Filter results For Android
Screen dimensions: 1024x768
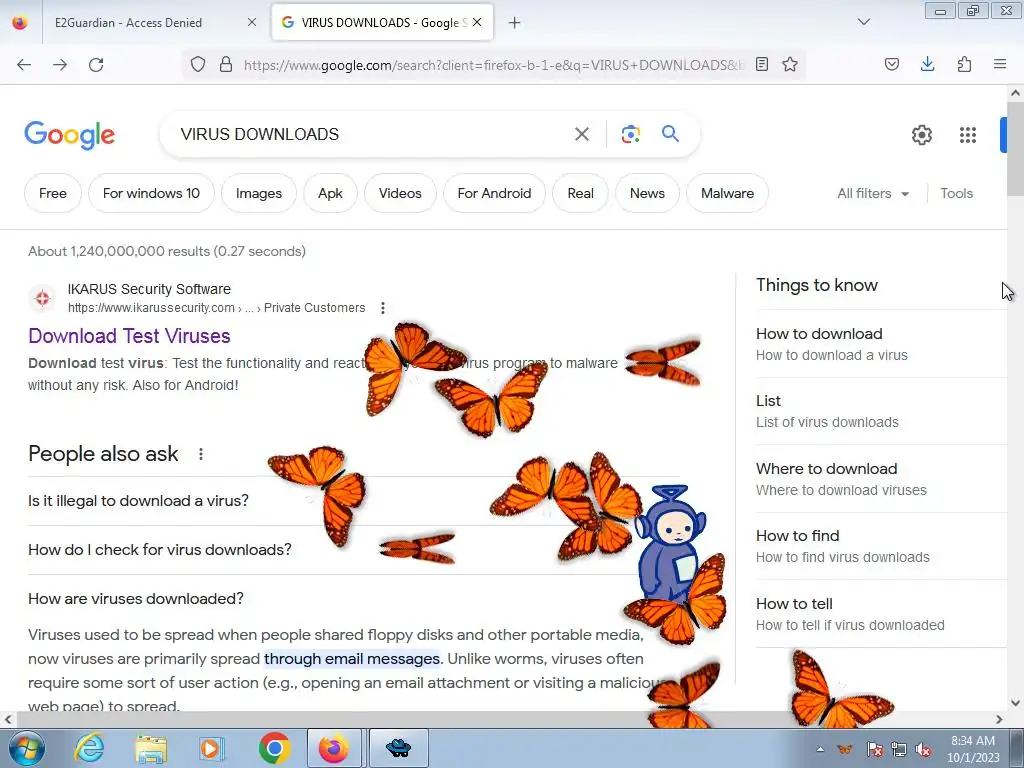click(x=494, y=193)
